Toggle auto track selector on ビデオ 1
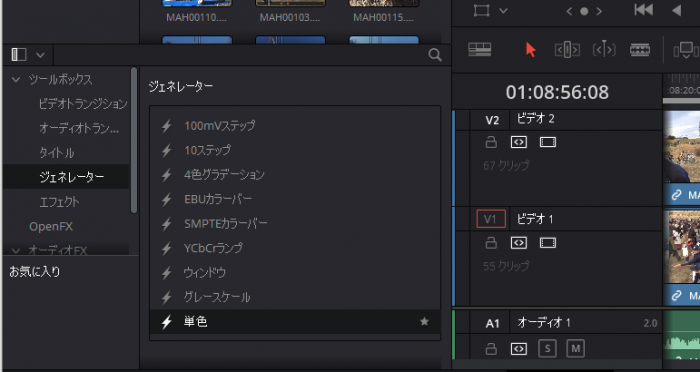This screenshot has height=372, width=700. point(519,243)
